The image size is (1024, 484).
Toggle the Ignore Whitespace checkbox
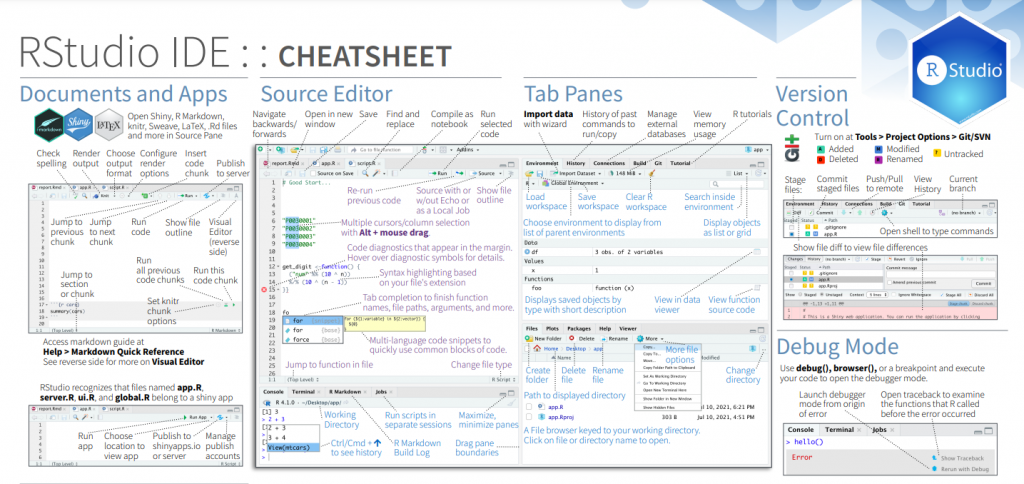893,295
